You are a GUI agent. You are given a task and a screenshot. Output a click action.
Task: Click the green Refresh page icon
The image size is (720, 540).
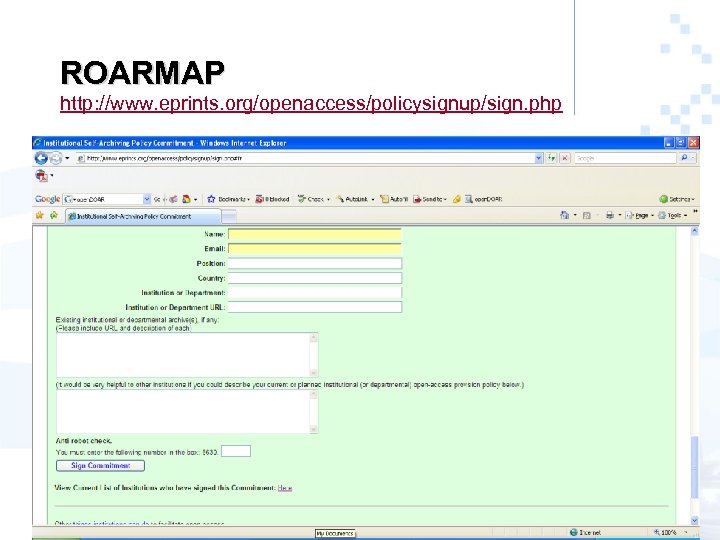pos(552,158)
